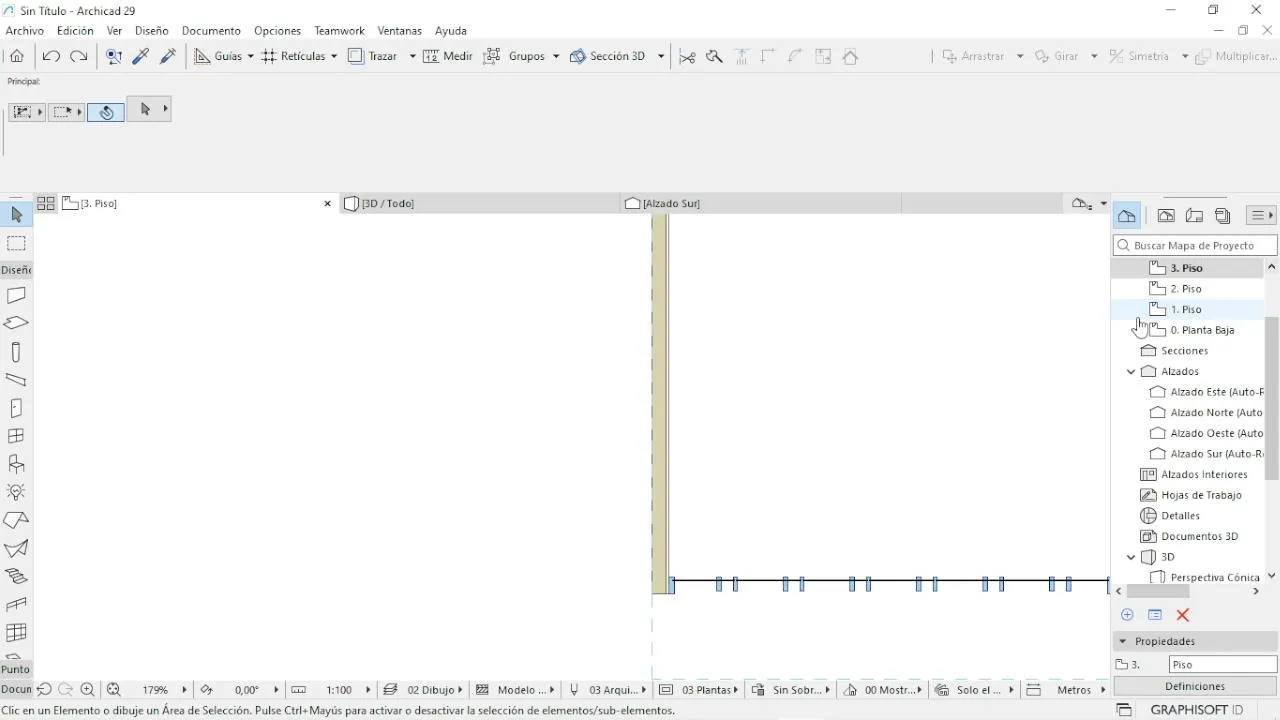Select the Door tool in the toolbox

pyautogui.click(x=16, y=408)
